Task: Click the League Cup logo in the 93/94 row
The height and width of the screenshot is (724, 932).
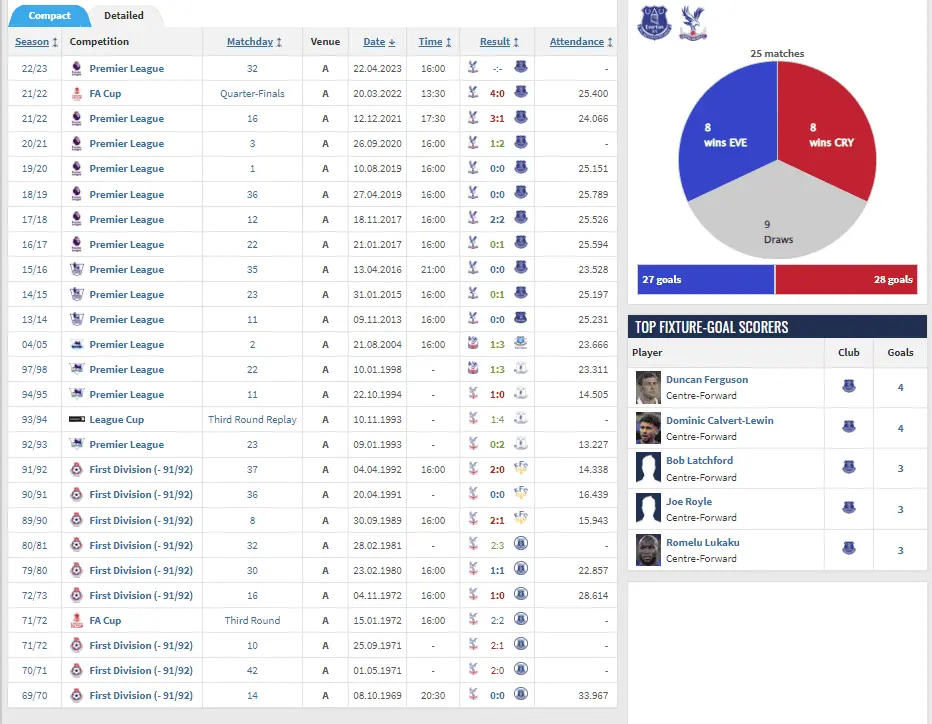Action: click(x=76, y=420)
